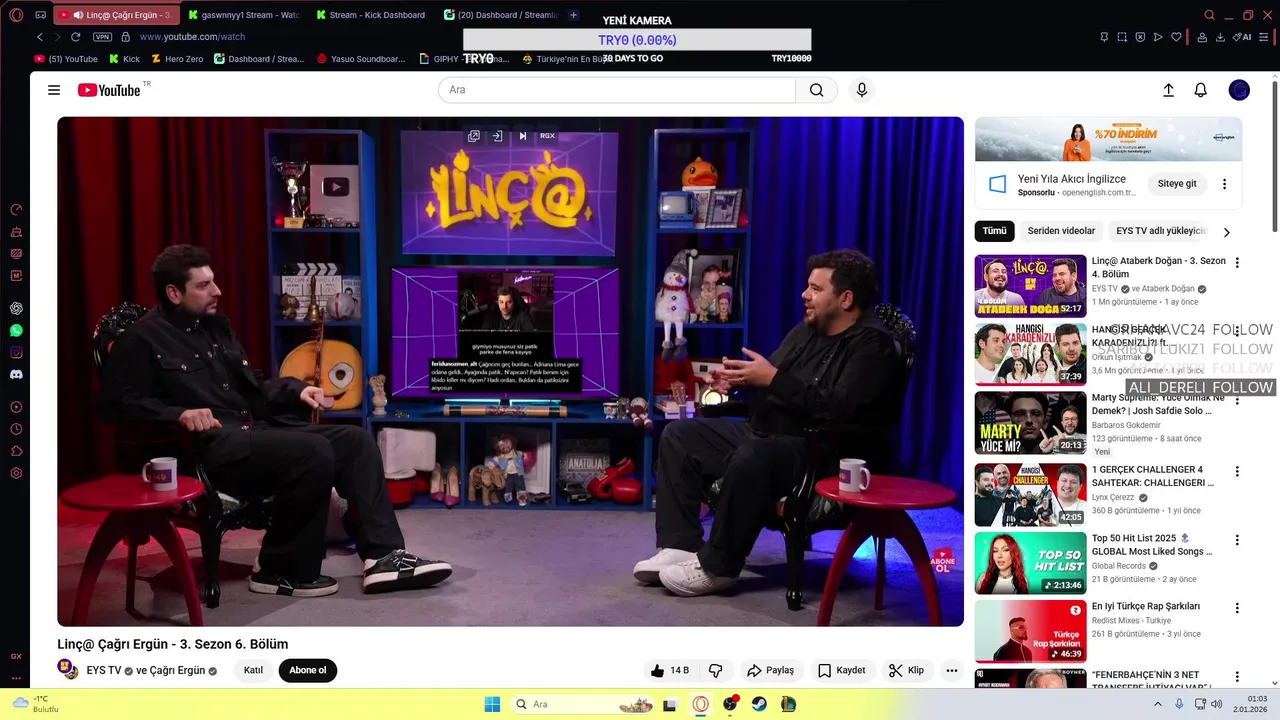Open options for En İyi Türkçe Rap video
1280x720 pixels.
coord(1237,608)
